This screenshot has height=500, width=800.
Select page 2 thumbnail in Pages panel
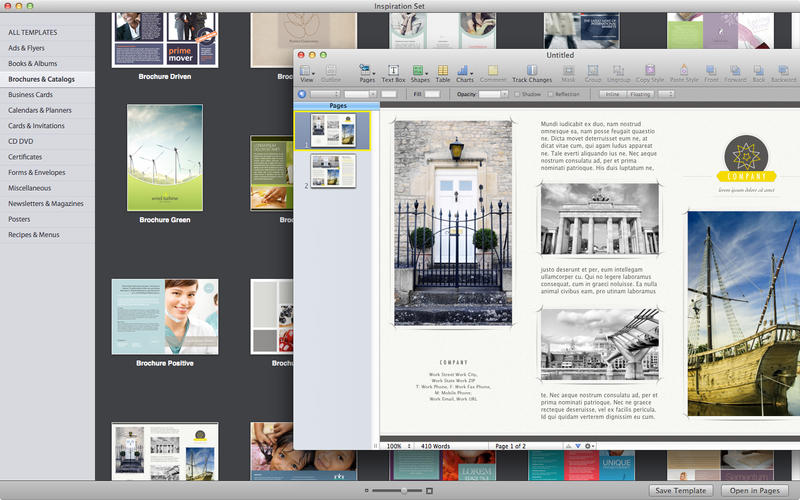(x=332, y=170)
